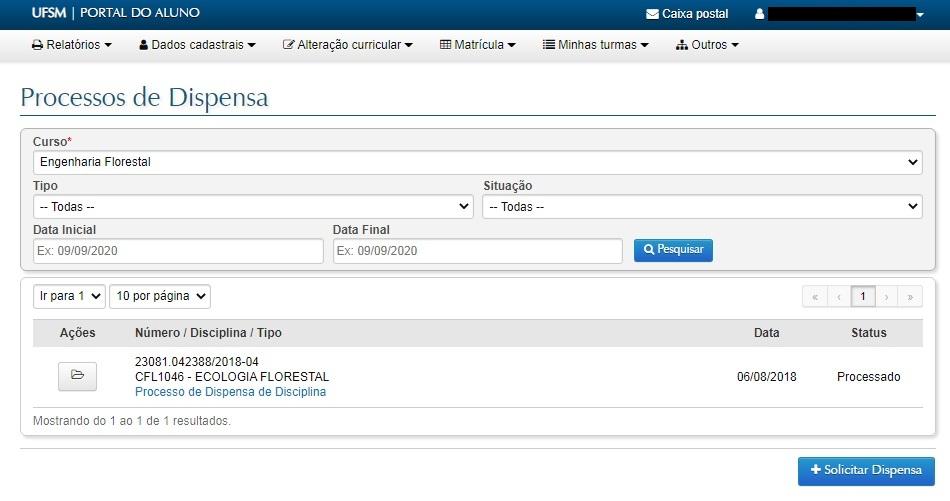This screenshot has height=501, width=950.
Task: Open the folder icon in Ações column
Action: tap(77, 376)
